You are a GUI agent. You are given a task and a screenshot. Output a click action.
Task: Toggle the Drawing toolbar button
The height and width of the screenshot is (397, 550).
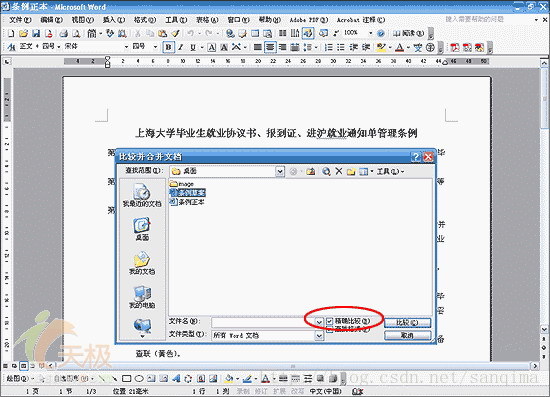308,33
